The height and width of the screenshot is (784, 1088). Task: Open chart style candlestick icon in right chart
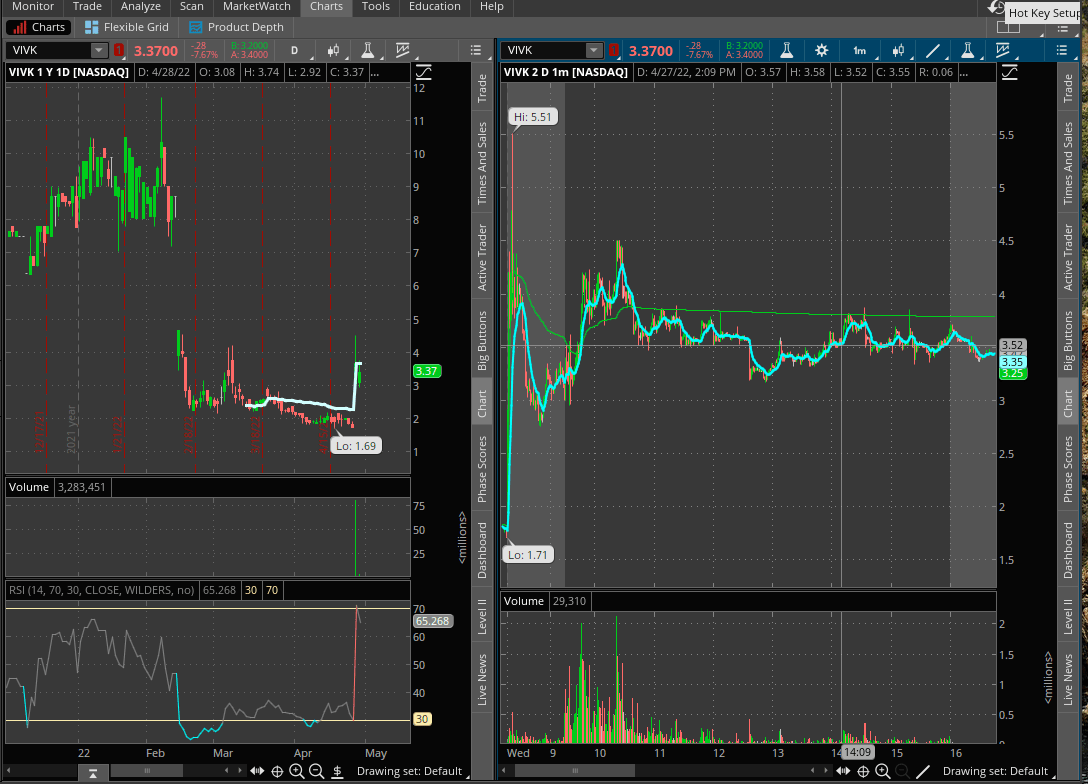click(x=899, y=50)
